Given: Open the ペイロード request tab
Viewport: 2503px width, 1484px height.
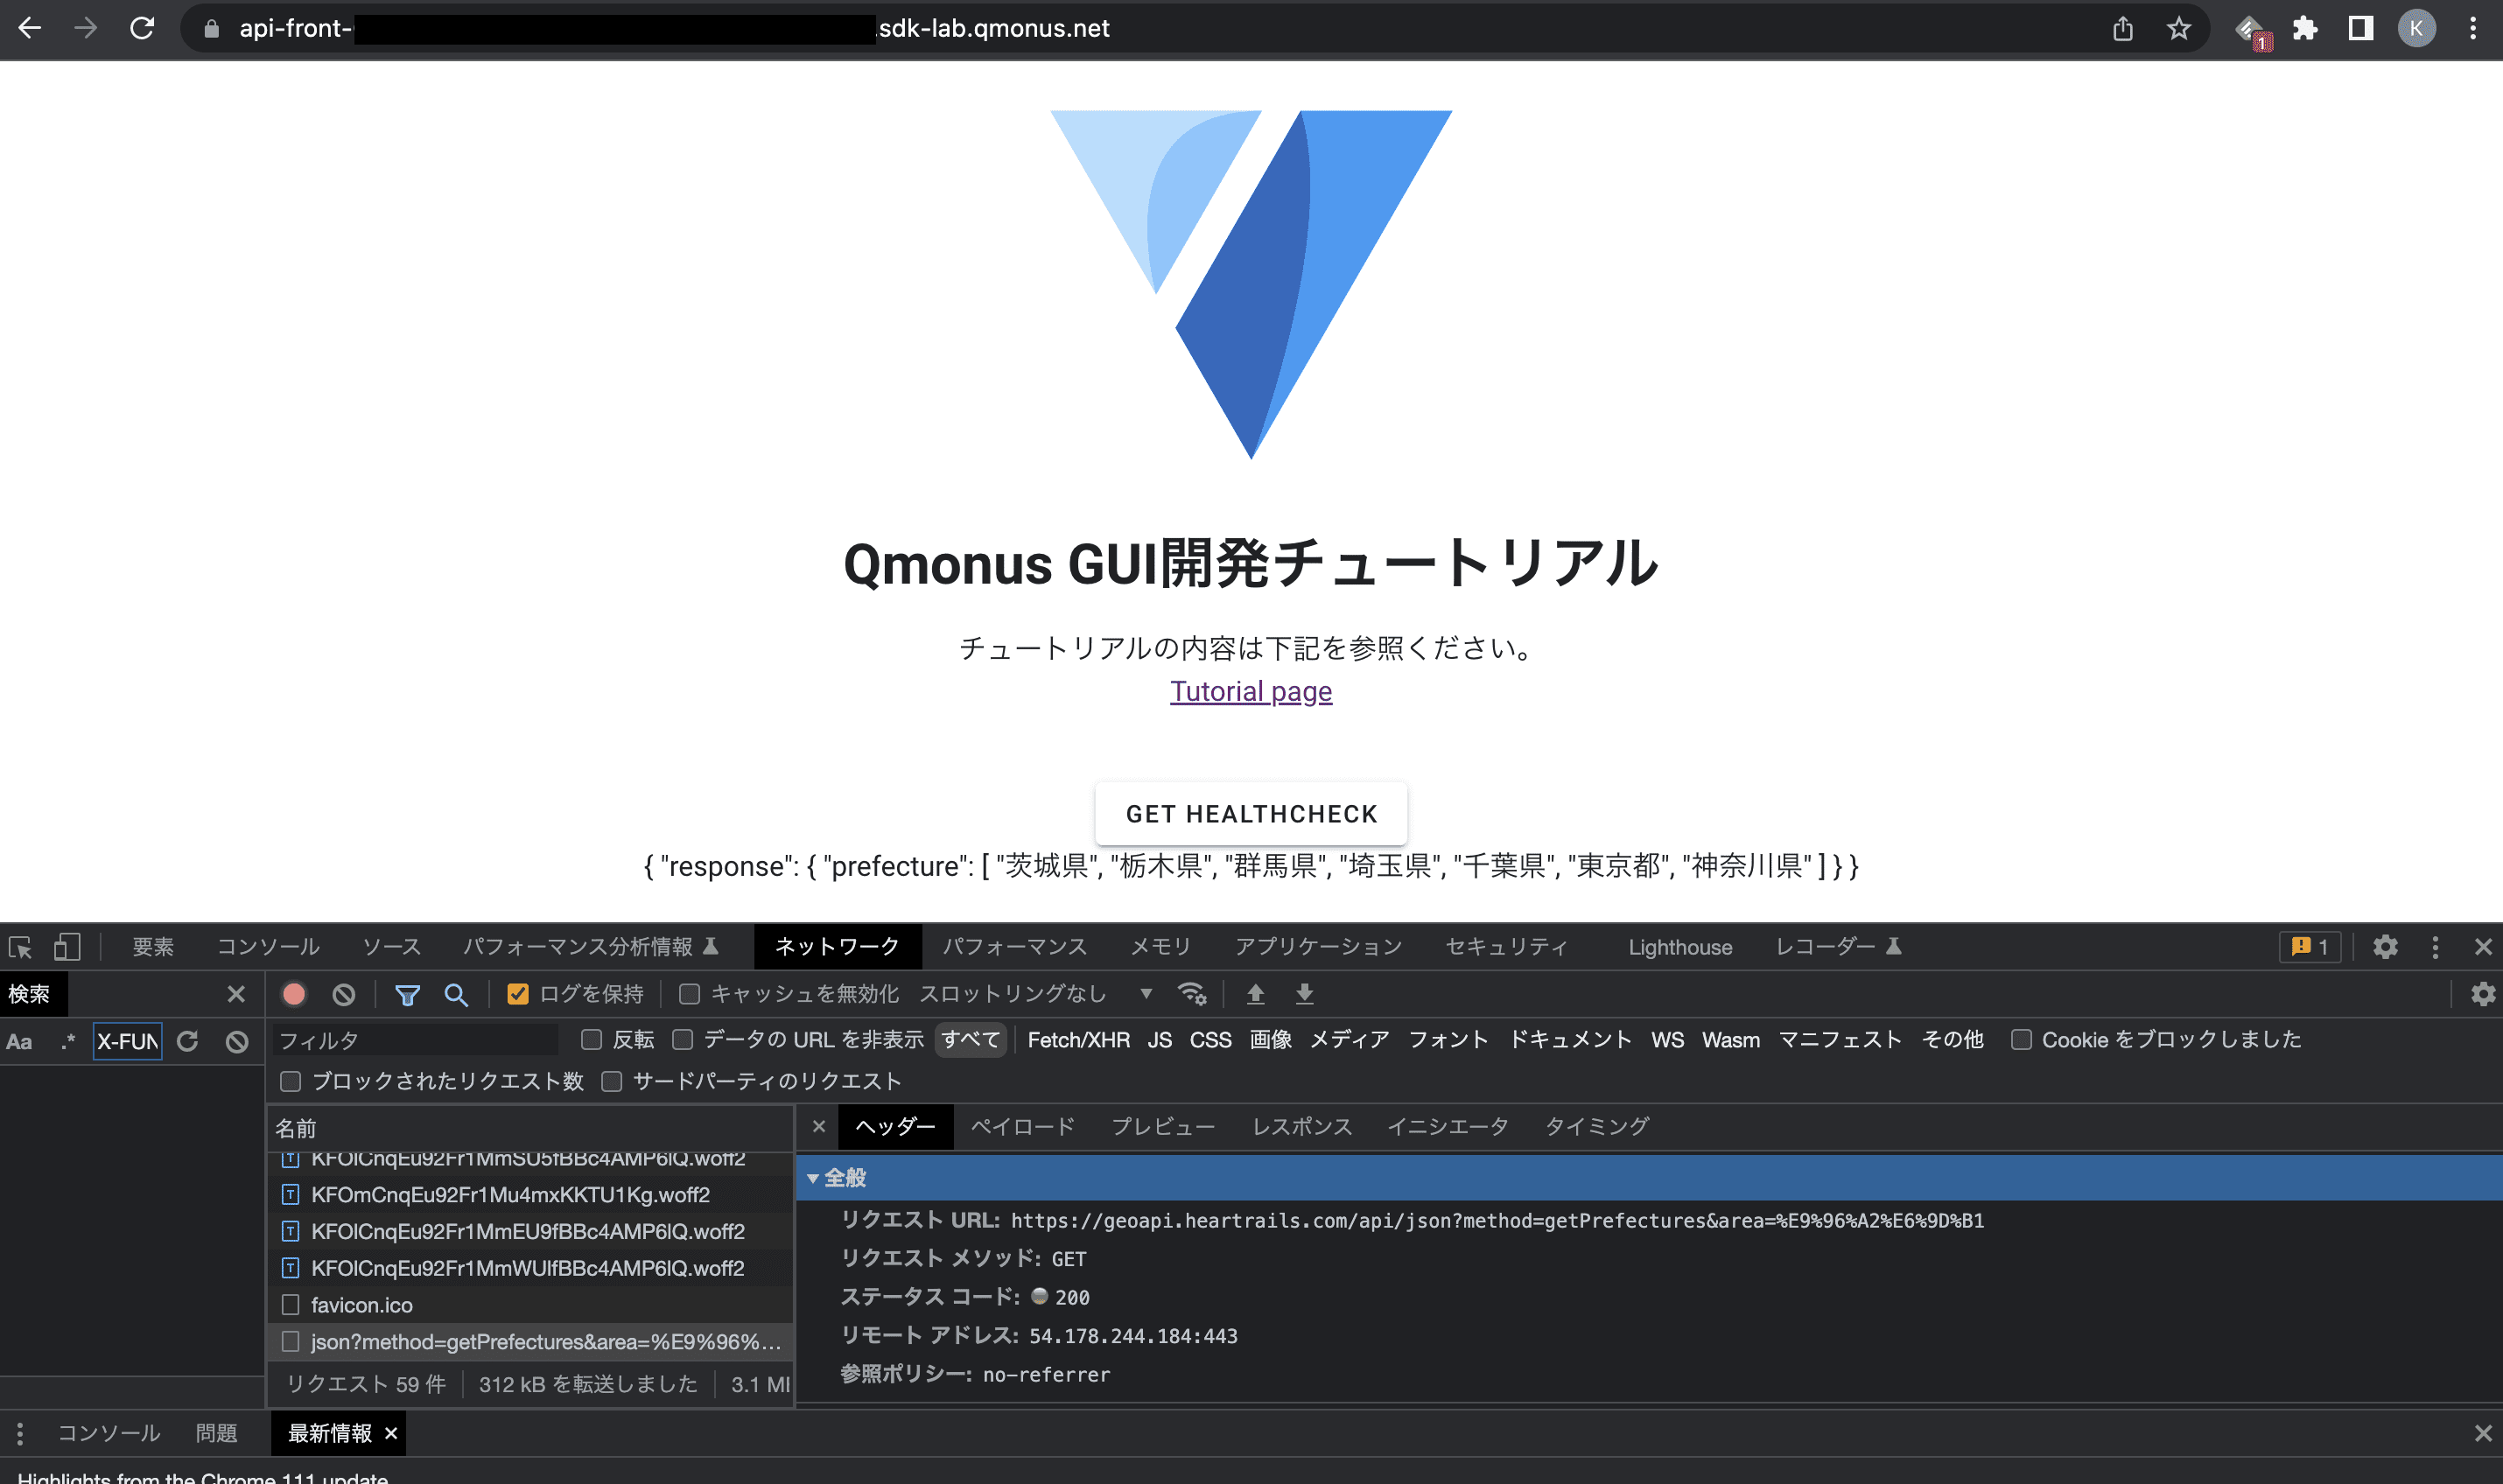Looking at the screenshot, I should [1023, 1127].
